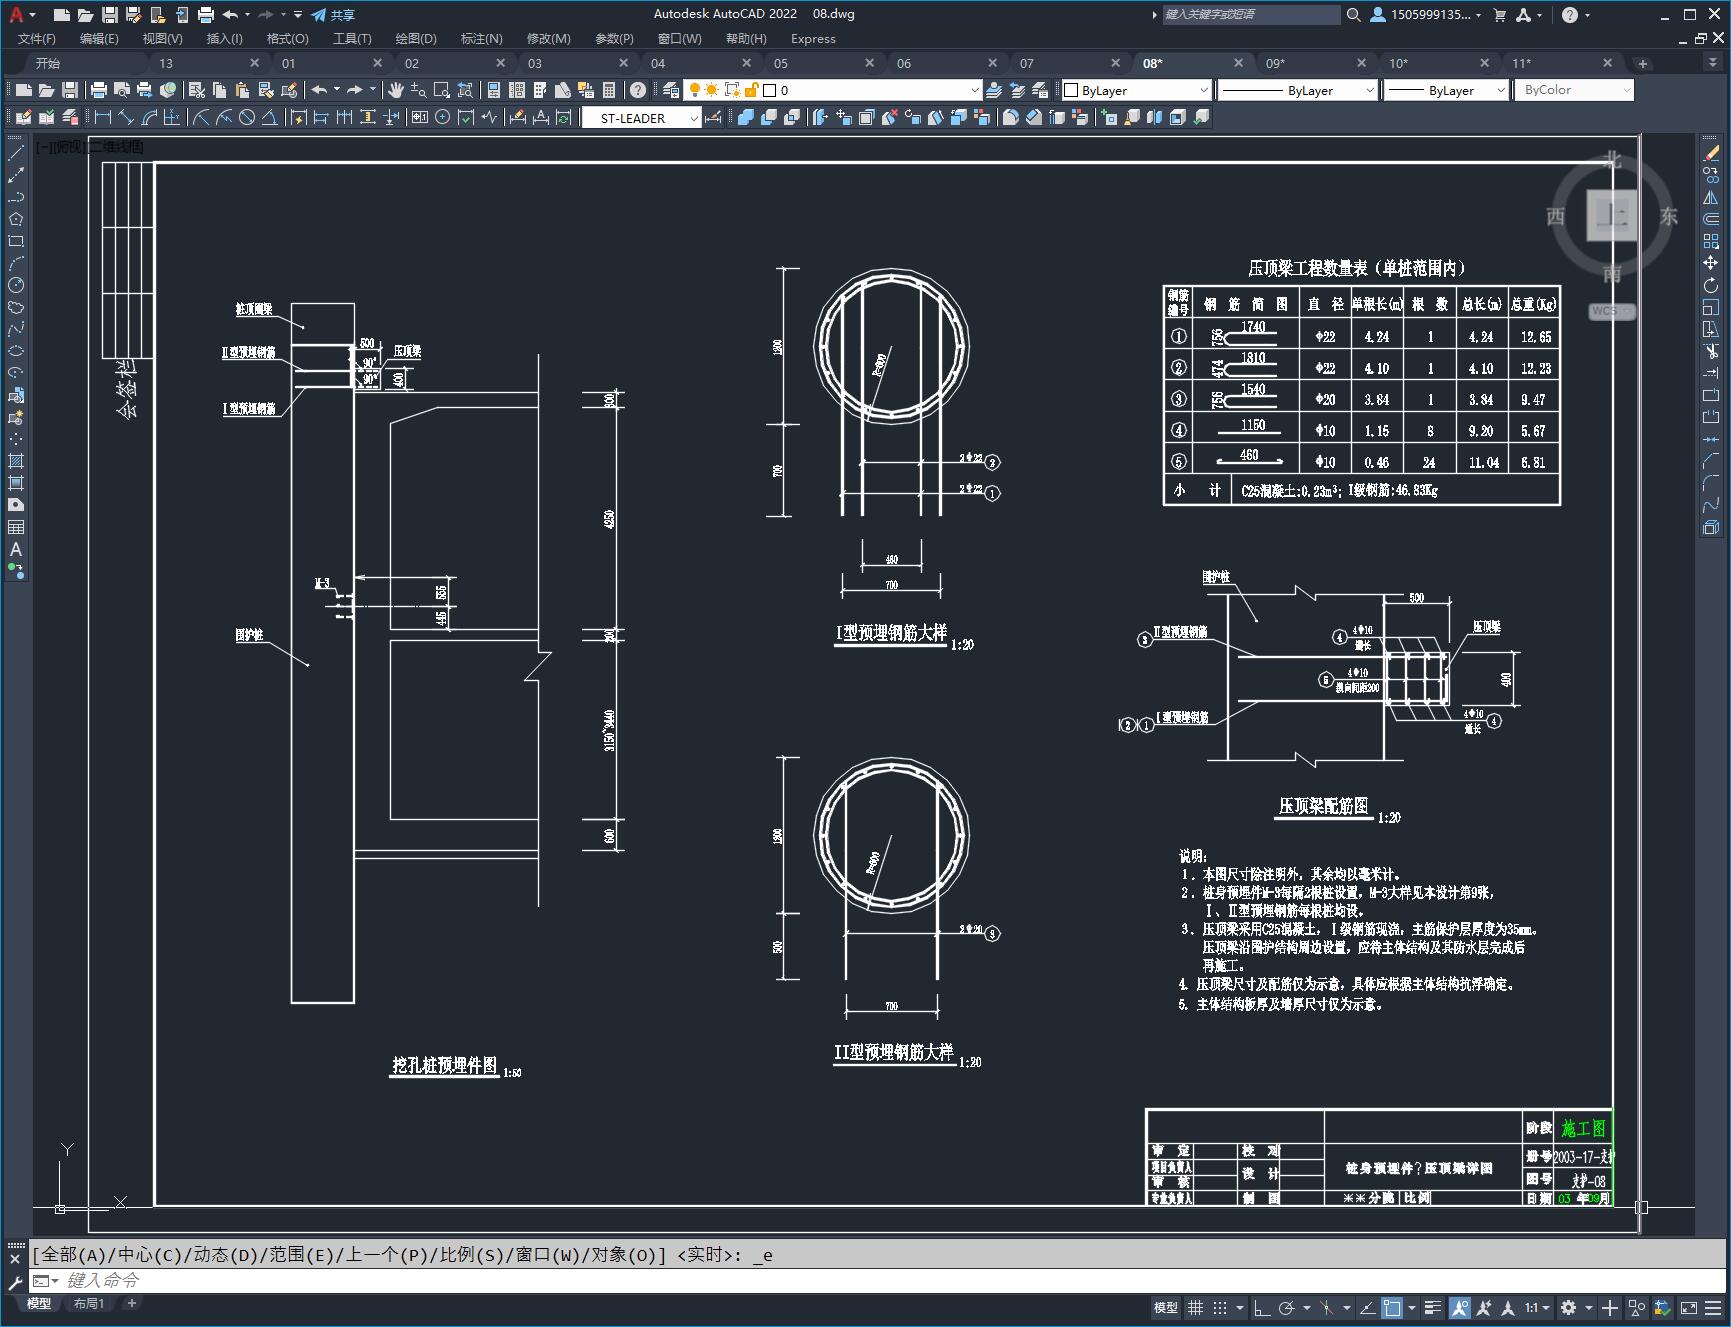Open the 文件(F) menu
Image resolution: width=1731 pixels, height=1327 pixels.
point(37,39)
